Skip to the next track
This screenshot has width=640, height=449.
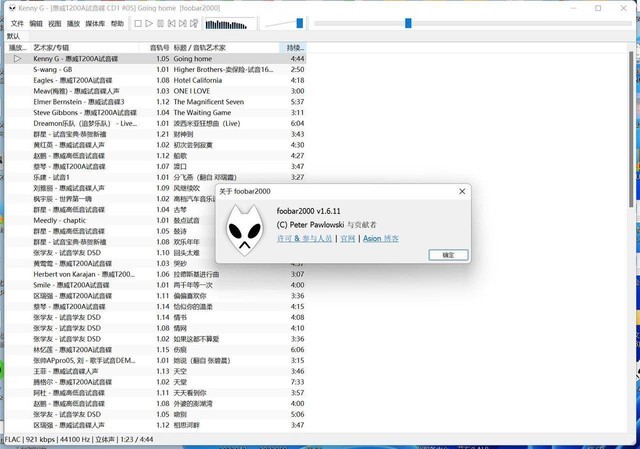coord(183,24)
